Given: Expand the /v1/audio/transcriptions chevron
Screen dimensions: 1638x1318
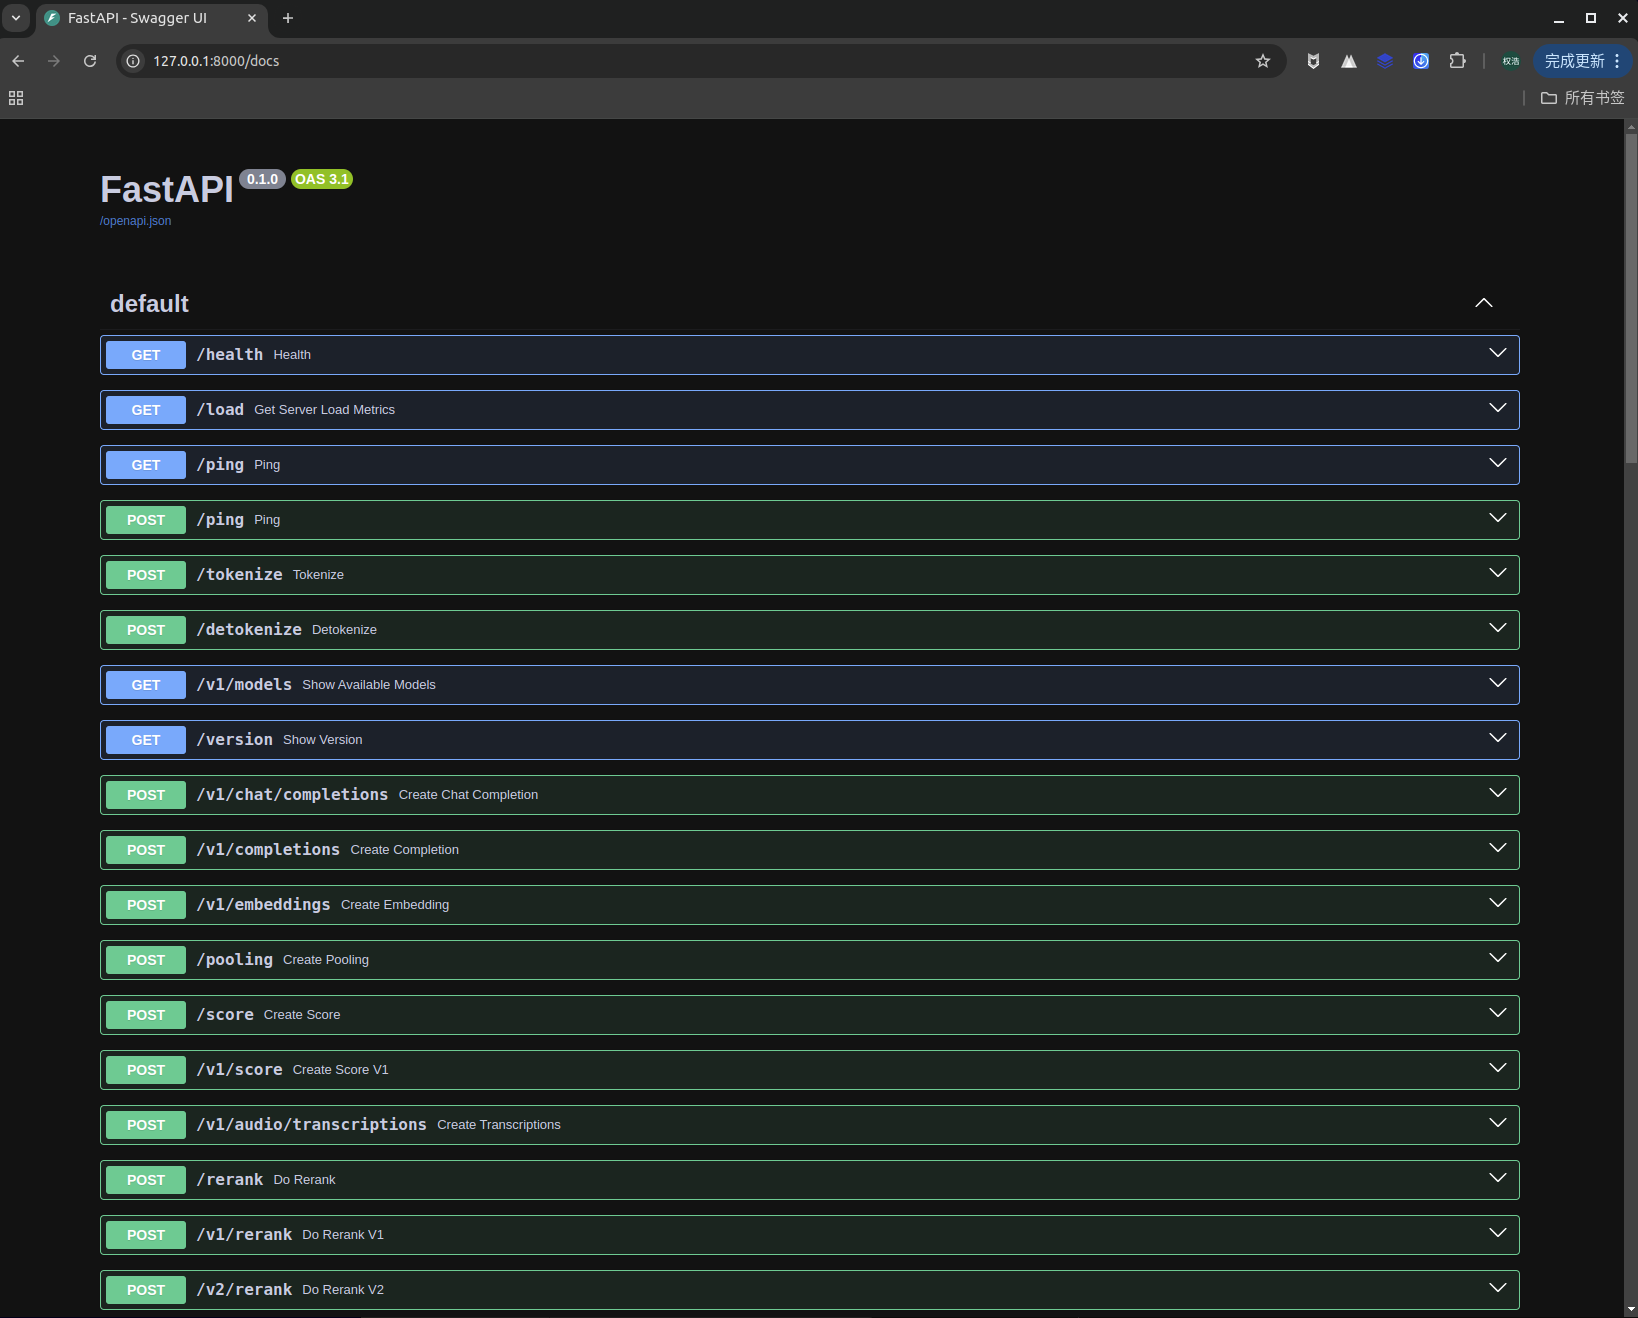Looking at the screenshot, I should [1498, 1123].
